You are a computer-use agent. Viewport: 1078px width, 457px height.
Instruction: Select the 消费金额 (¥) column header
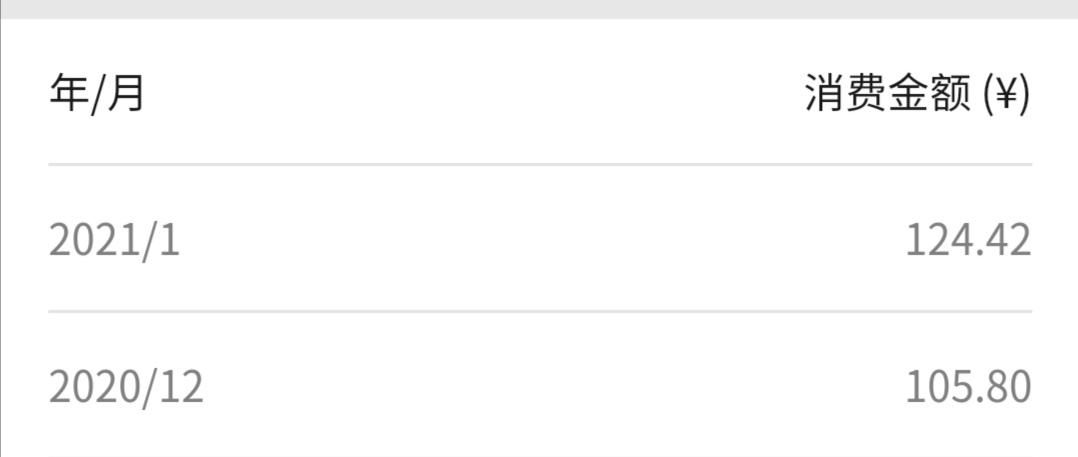tap(918, 94)
